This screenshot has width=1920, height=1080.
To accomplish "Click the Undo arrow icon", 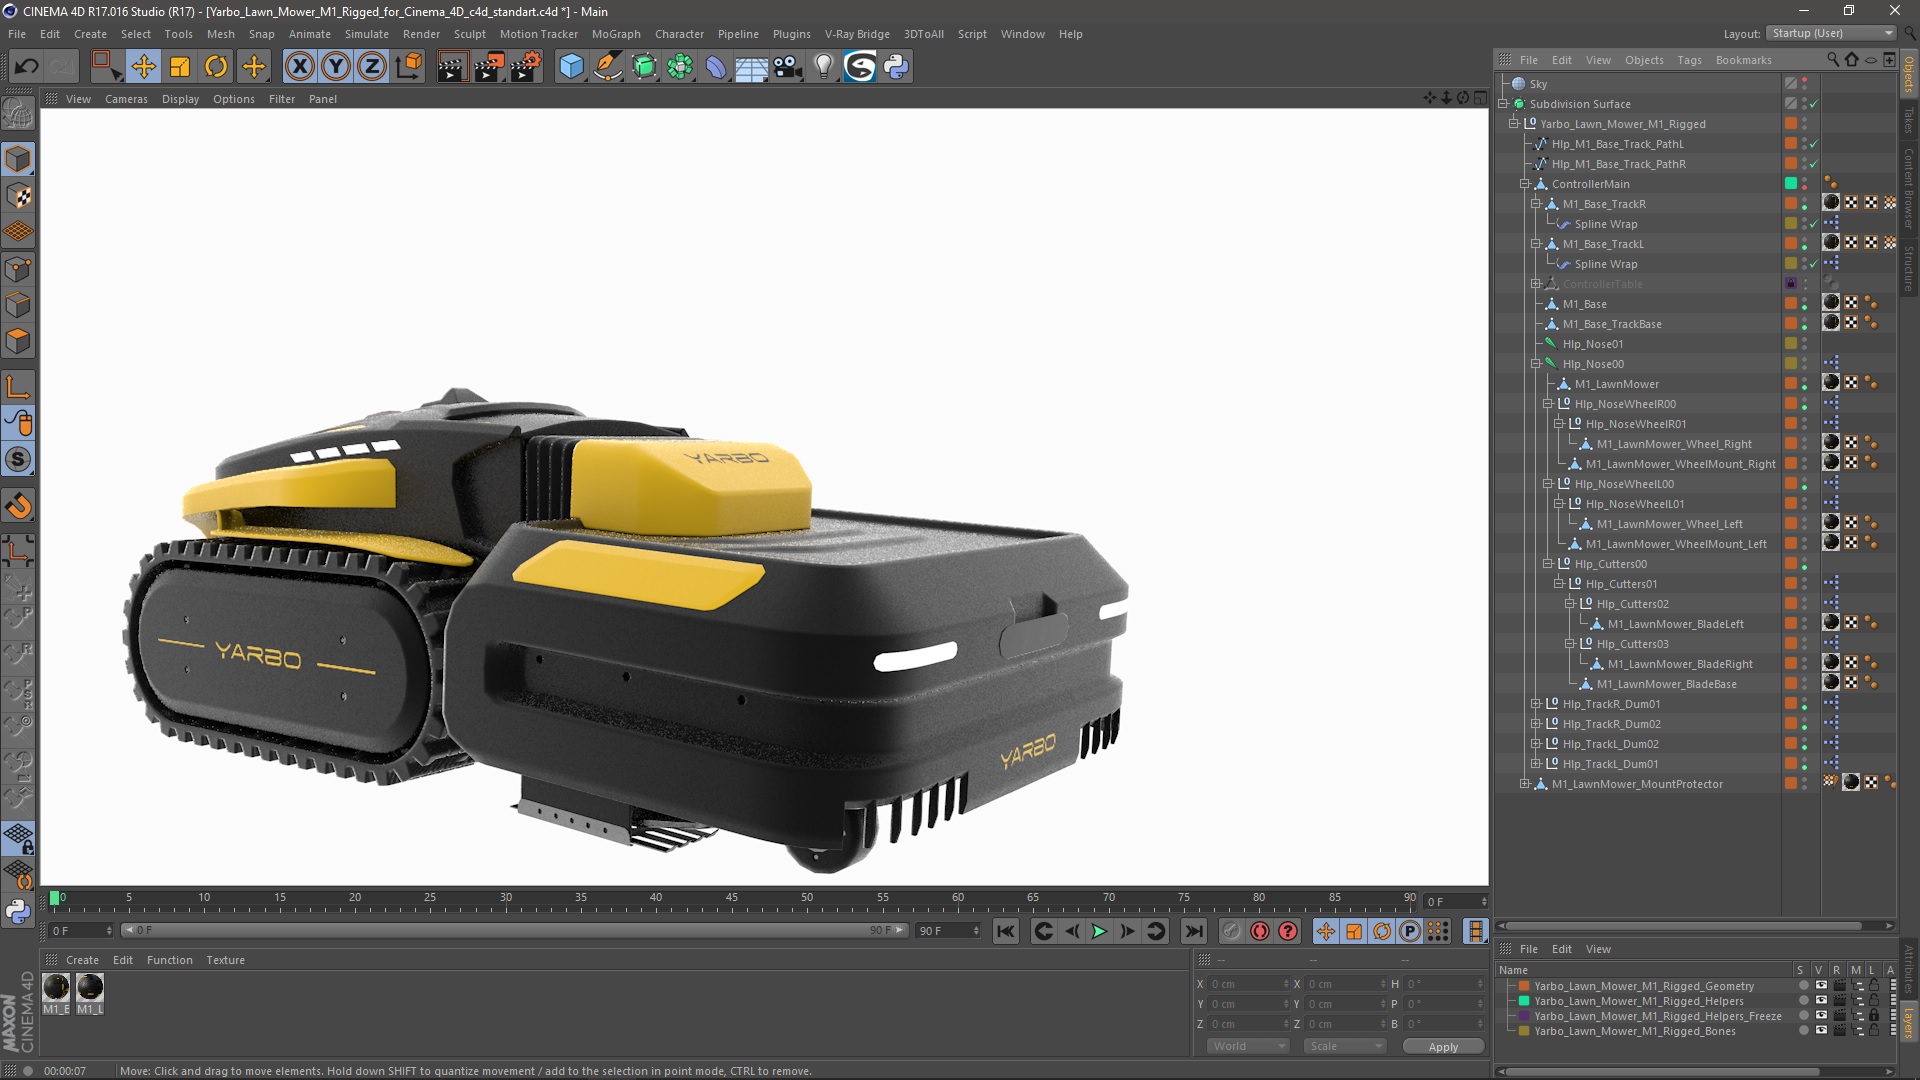I will point(27,66).
